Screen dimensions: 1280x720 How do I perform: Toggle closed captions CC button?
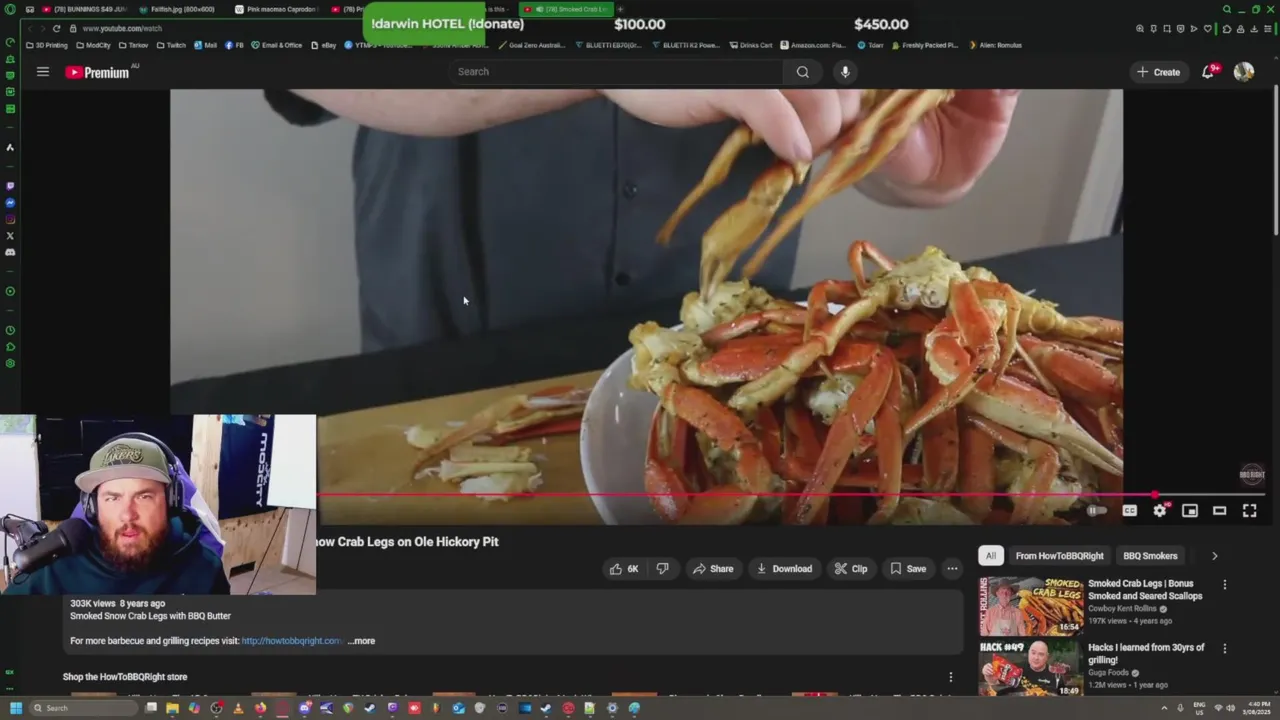[x=1129, y=511]
